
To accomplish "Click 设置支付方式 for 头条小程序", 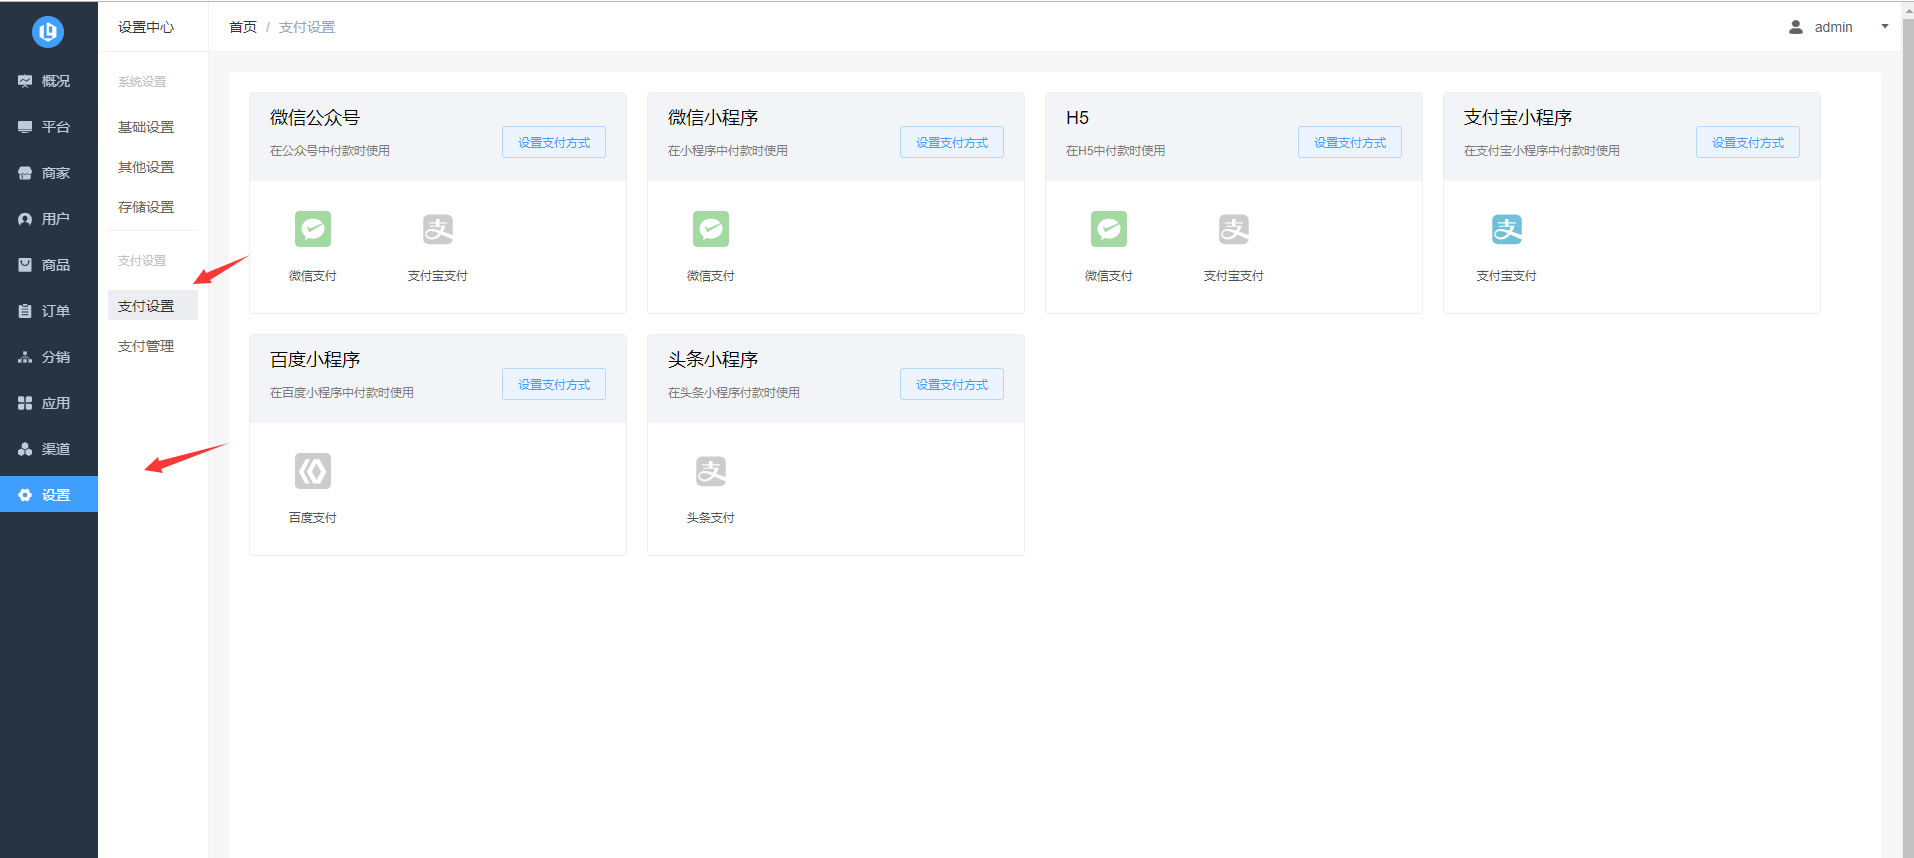I will [x=952, y=384].
